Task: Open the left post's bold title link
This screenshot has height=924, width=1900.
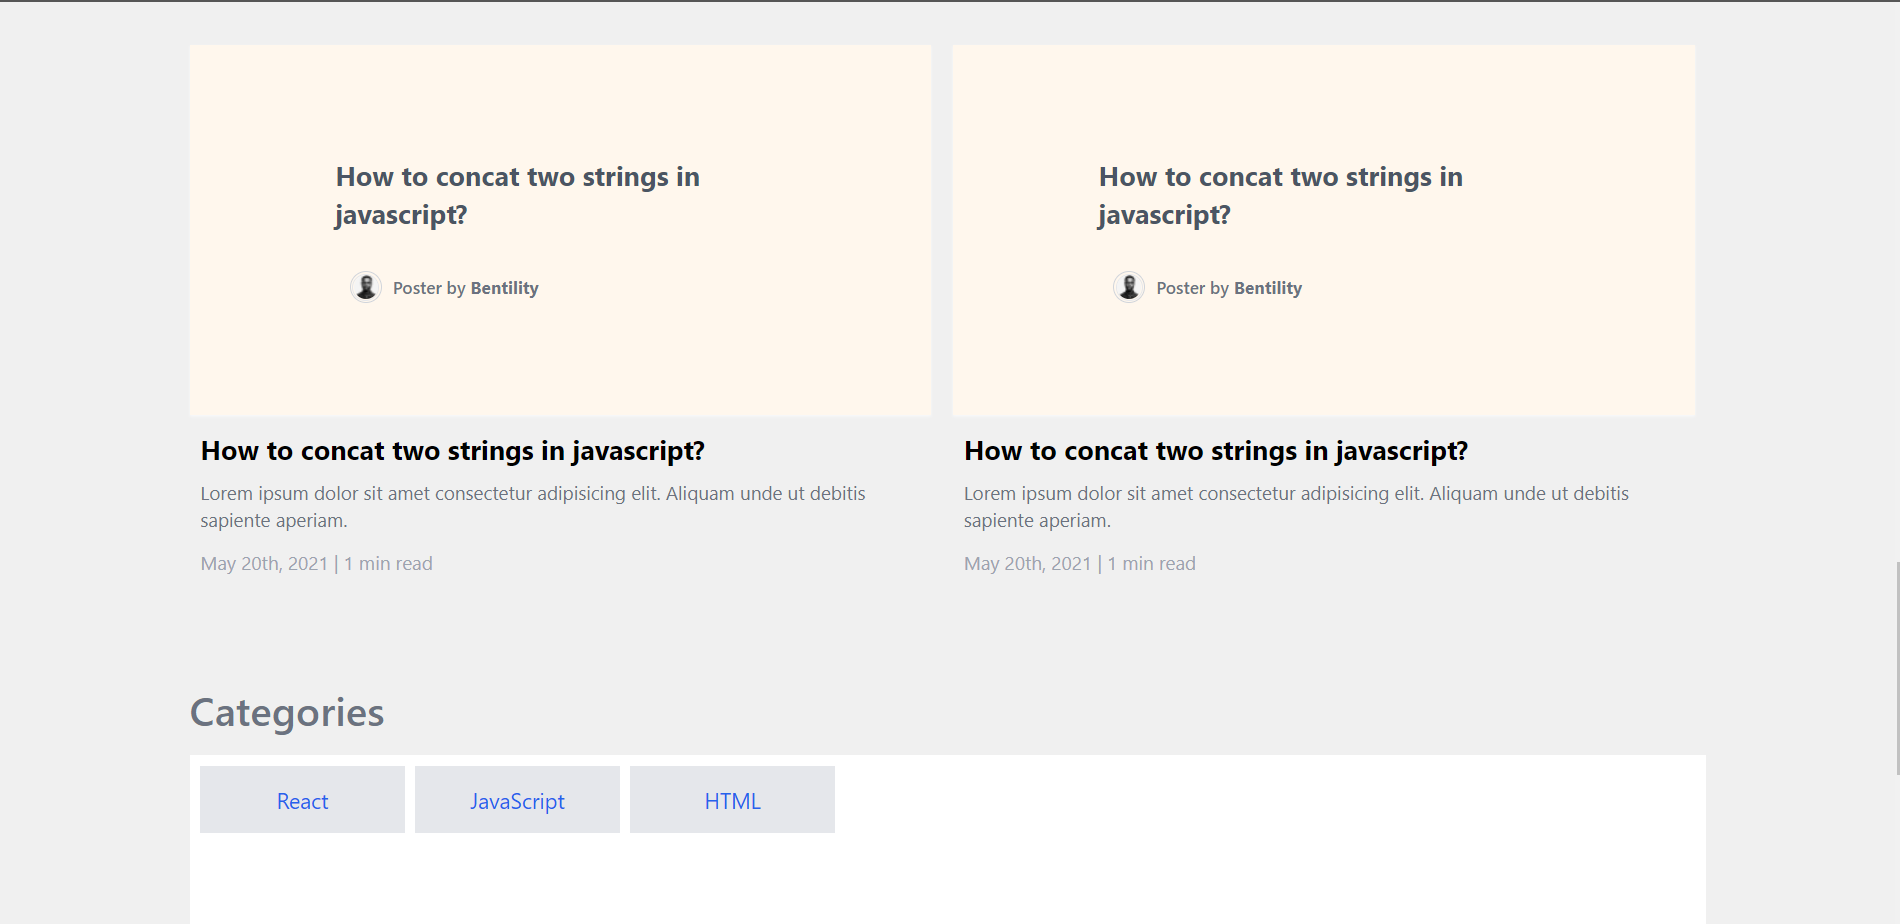Action: (452, 451)
